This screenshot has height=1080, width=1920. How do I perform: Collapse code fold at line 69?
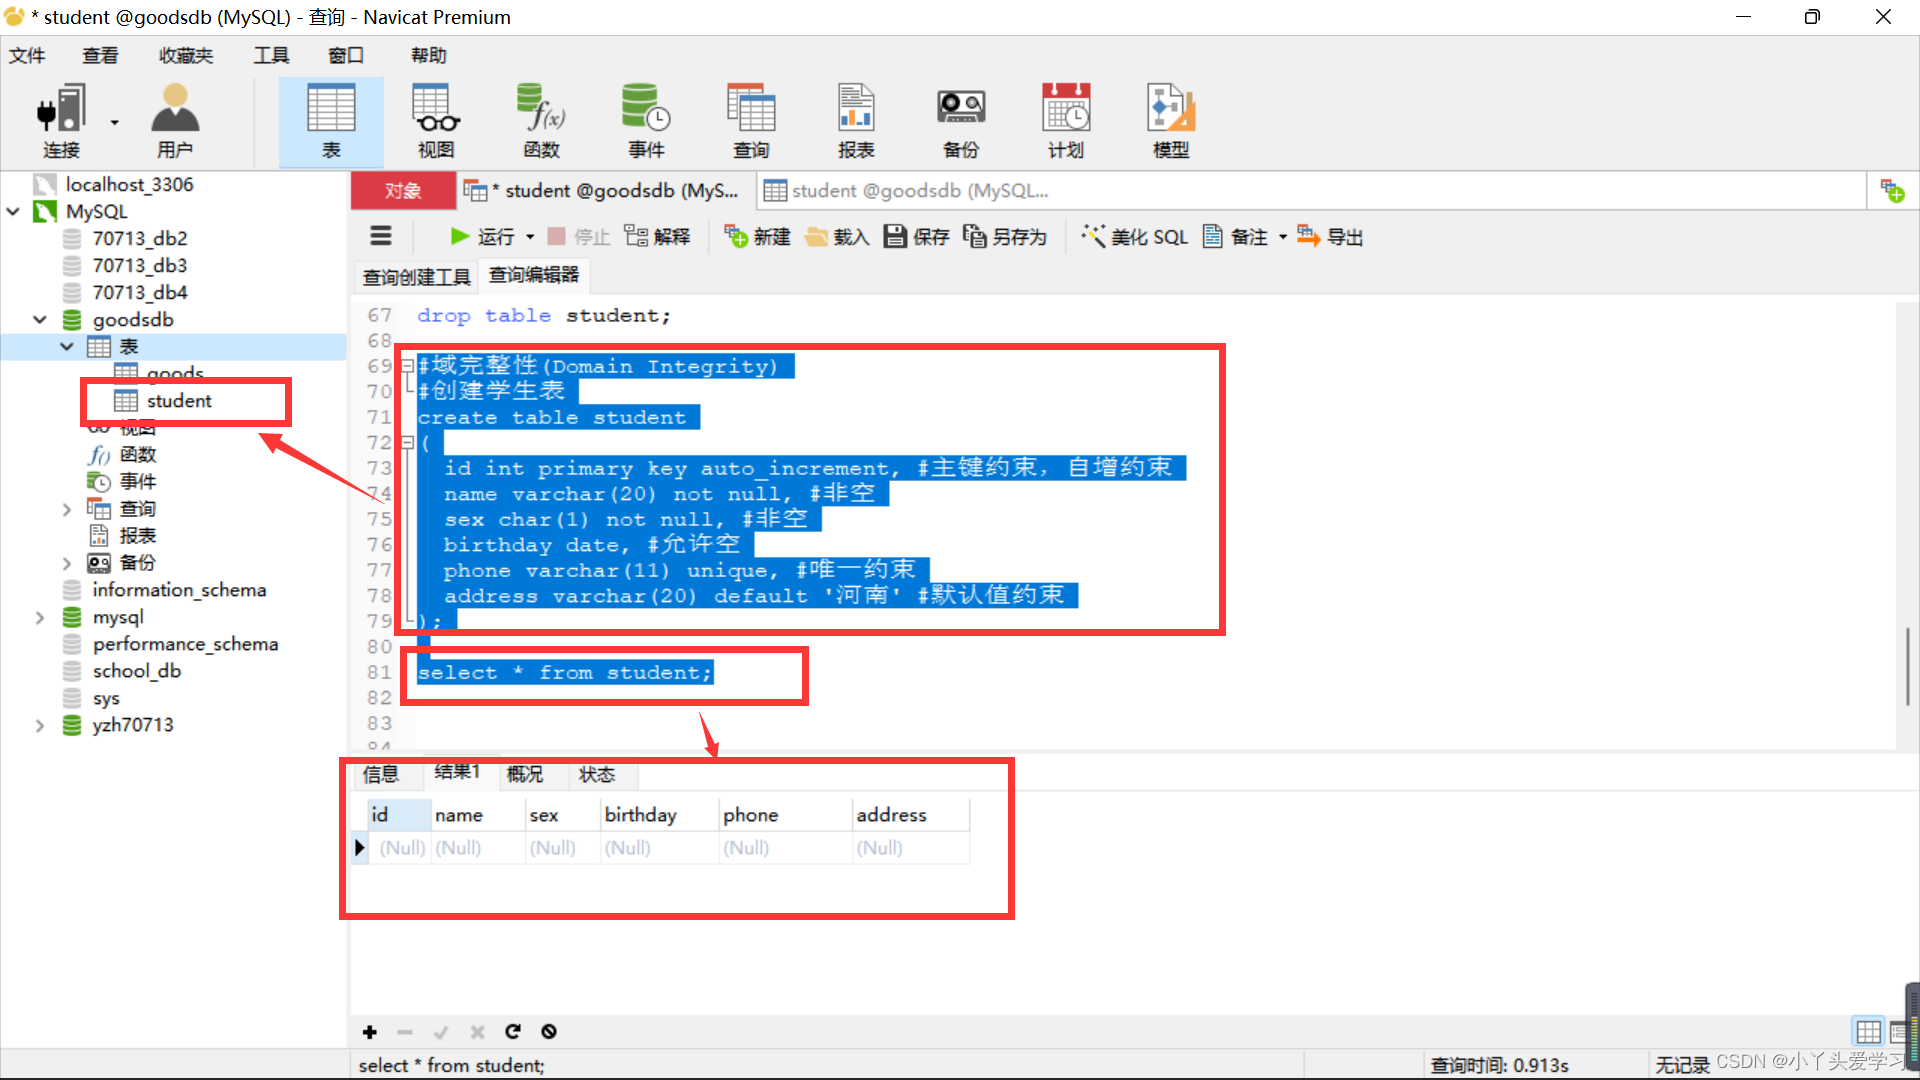(x=408, y=366)
